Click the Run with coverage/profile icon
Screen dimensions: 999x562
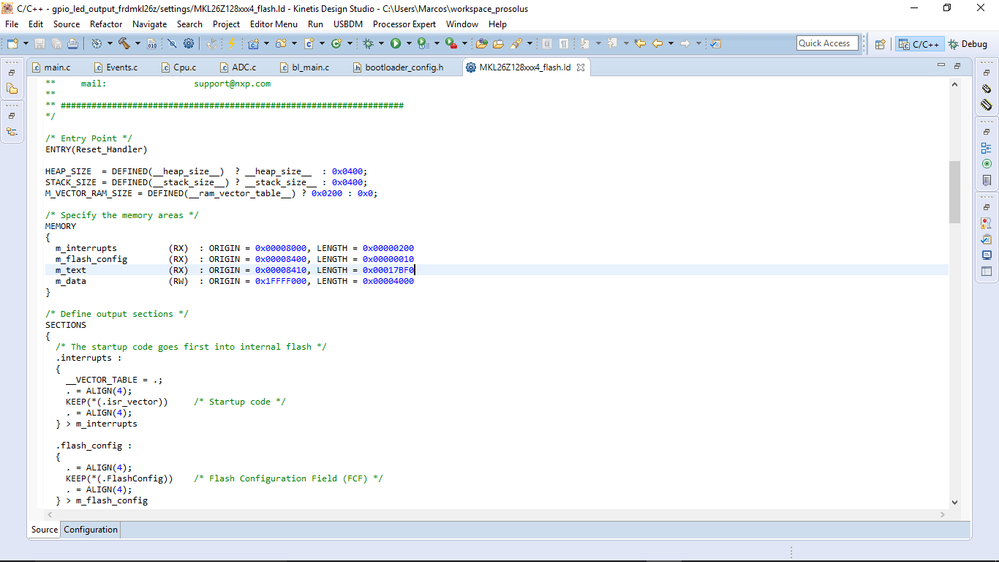coord(422,43)
